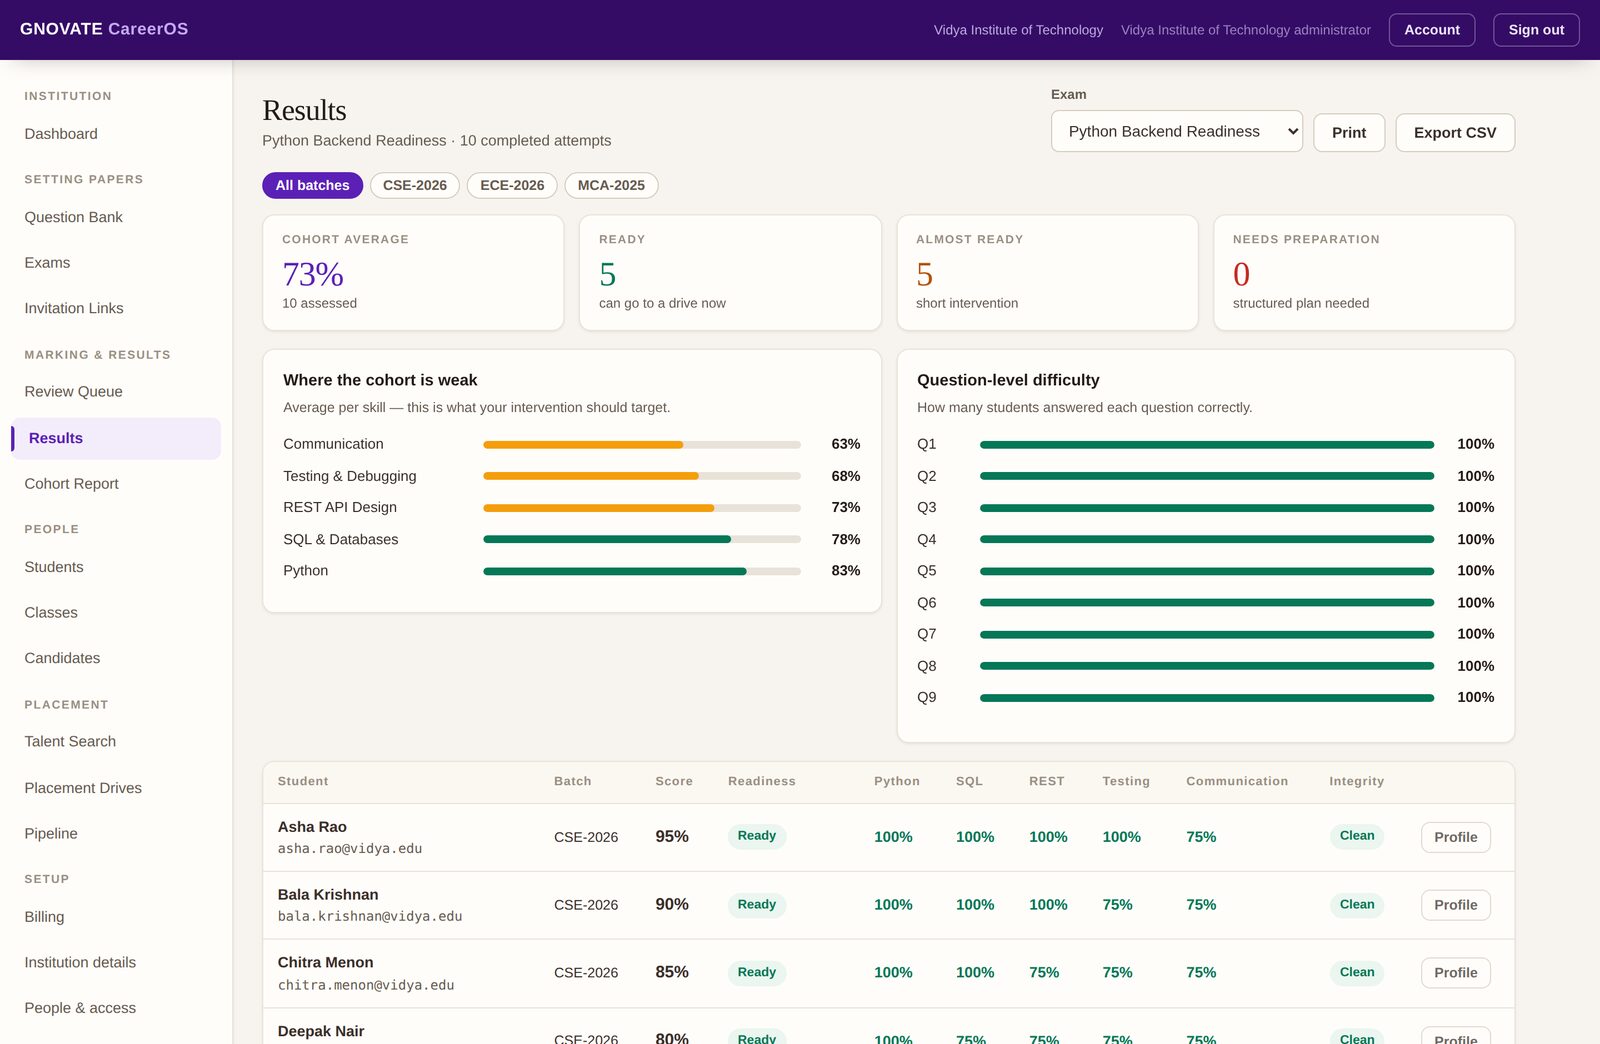Click the Student column header
This screenshot has width=1600, height=1044.
click(303, 781)
